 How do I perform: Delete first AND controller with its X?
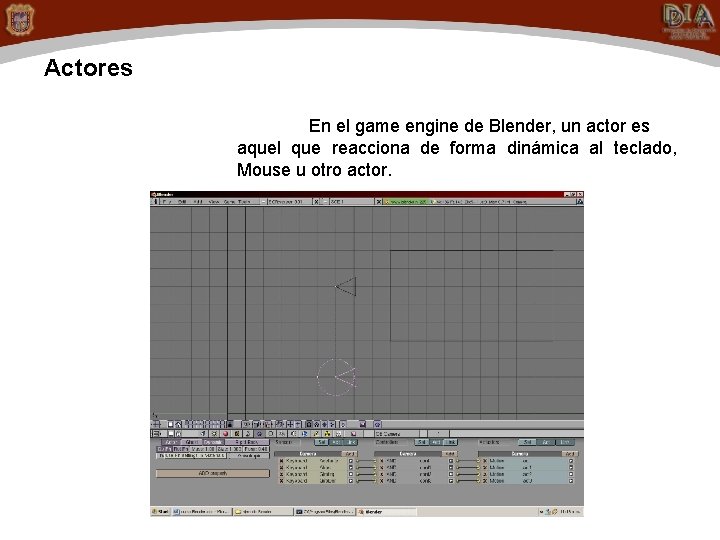[x=382, y=461]
